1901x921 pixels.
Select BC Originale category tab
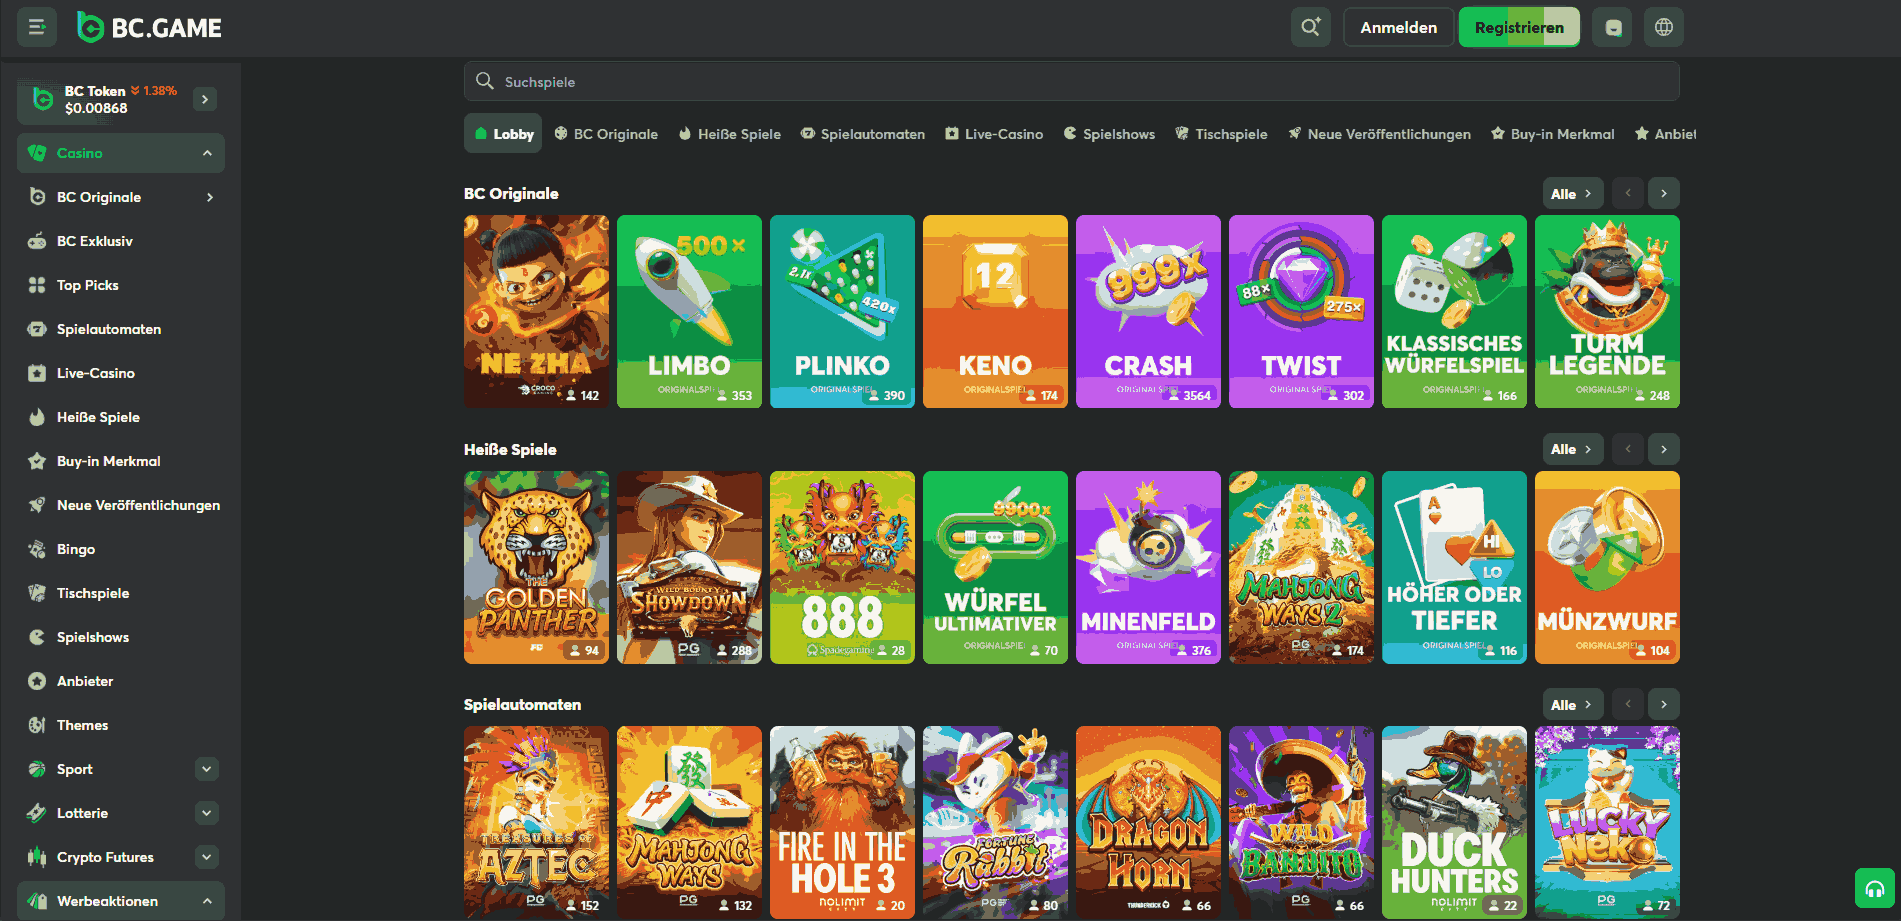click(606, 133)
